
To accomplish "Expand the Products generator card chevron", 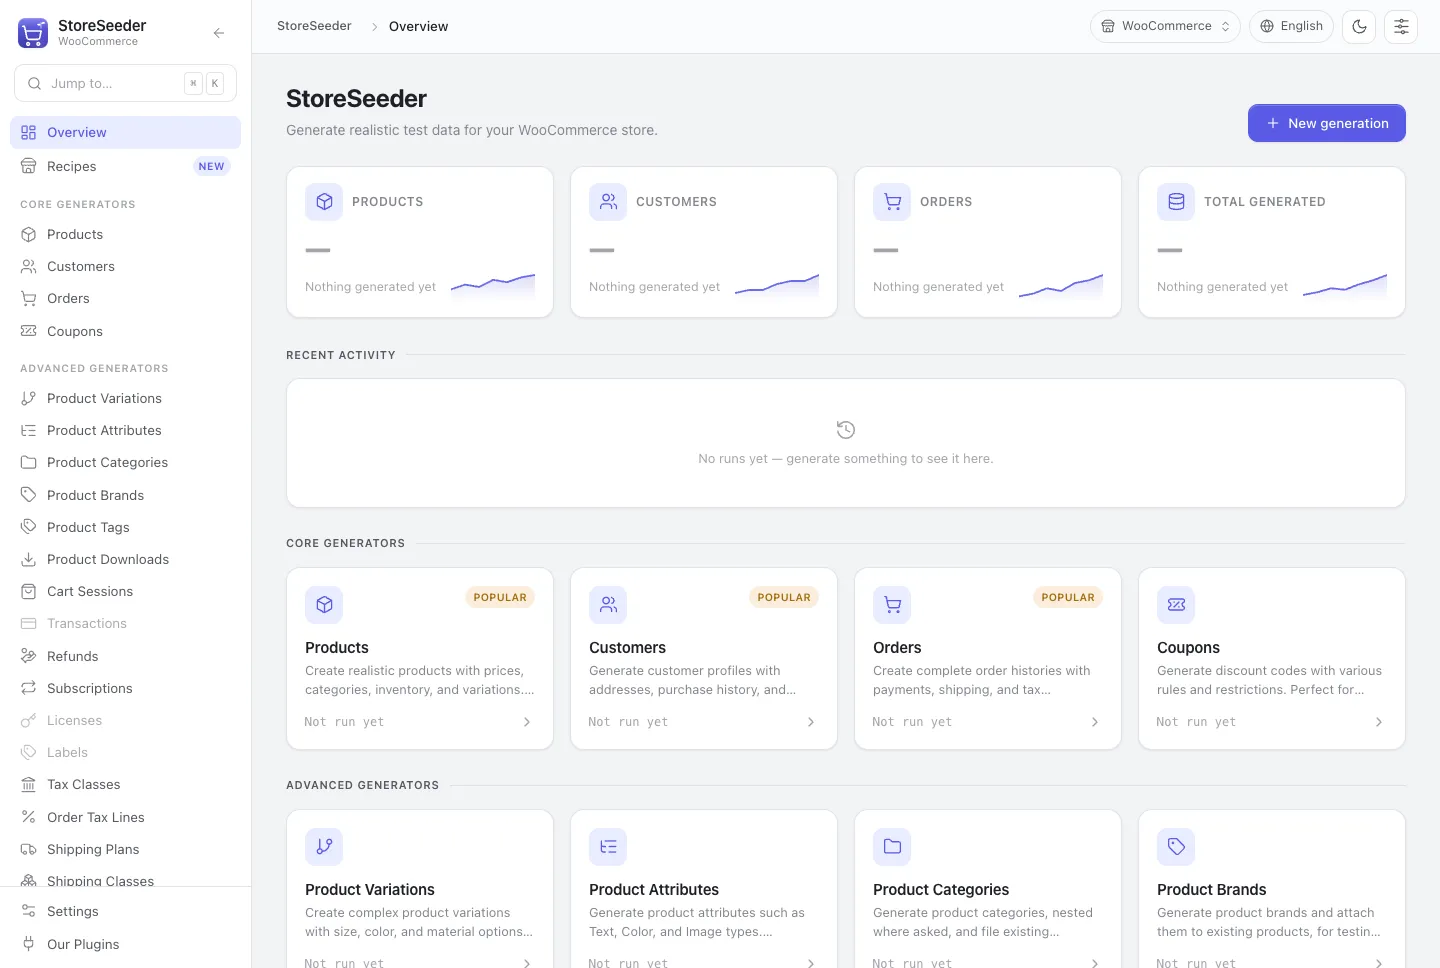I will (x=527, y=722).
